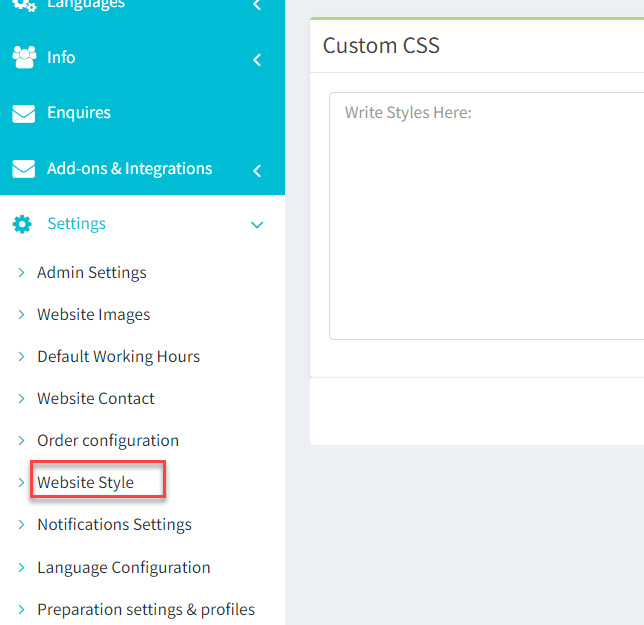Click the arrow icon beside Website Style
644x625 pixels.
(x=21, y=483)
